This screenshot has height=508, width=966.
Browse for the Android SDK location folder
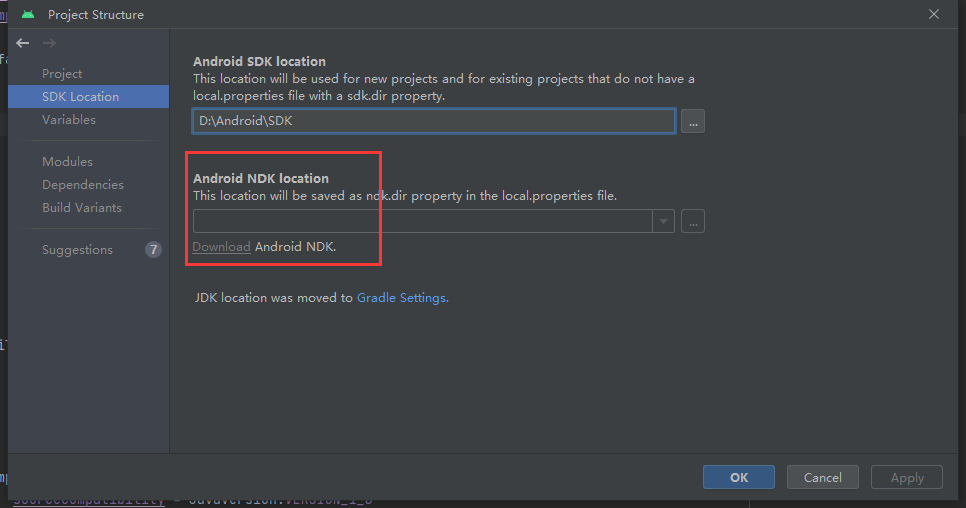(x=693, y=121)
